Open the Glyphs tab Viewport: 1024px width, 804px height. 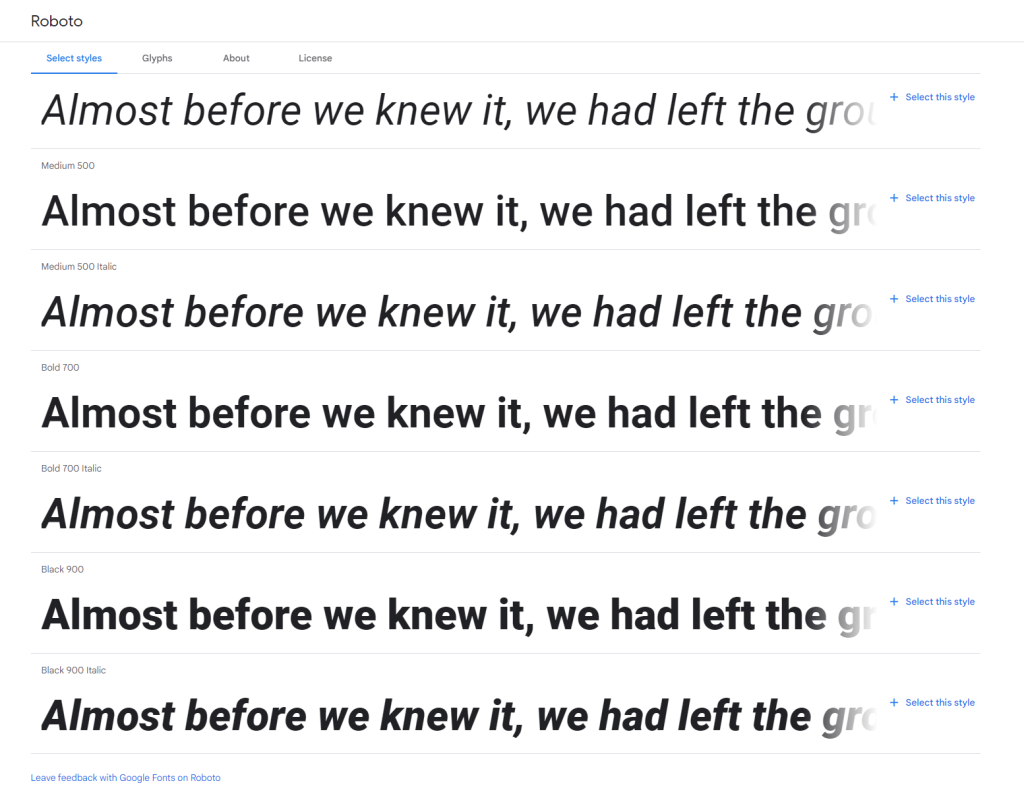point(157,58)
